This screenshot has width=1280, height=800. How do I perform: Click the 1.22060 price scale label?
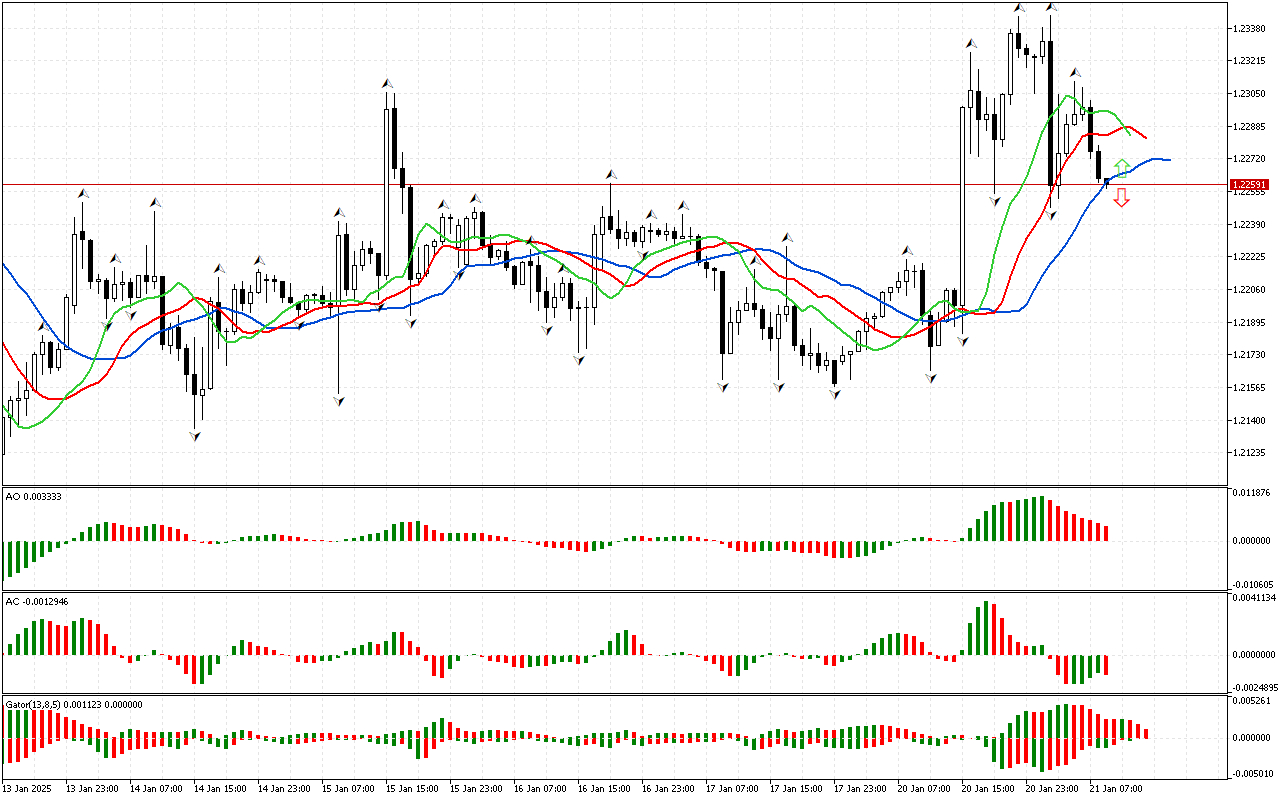[x=1250, y=290]
